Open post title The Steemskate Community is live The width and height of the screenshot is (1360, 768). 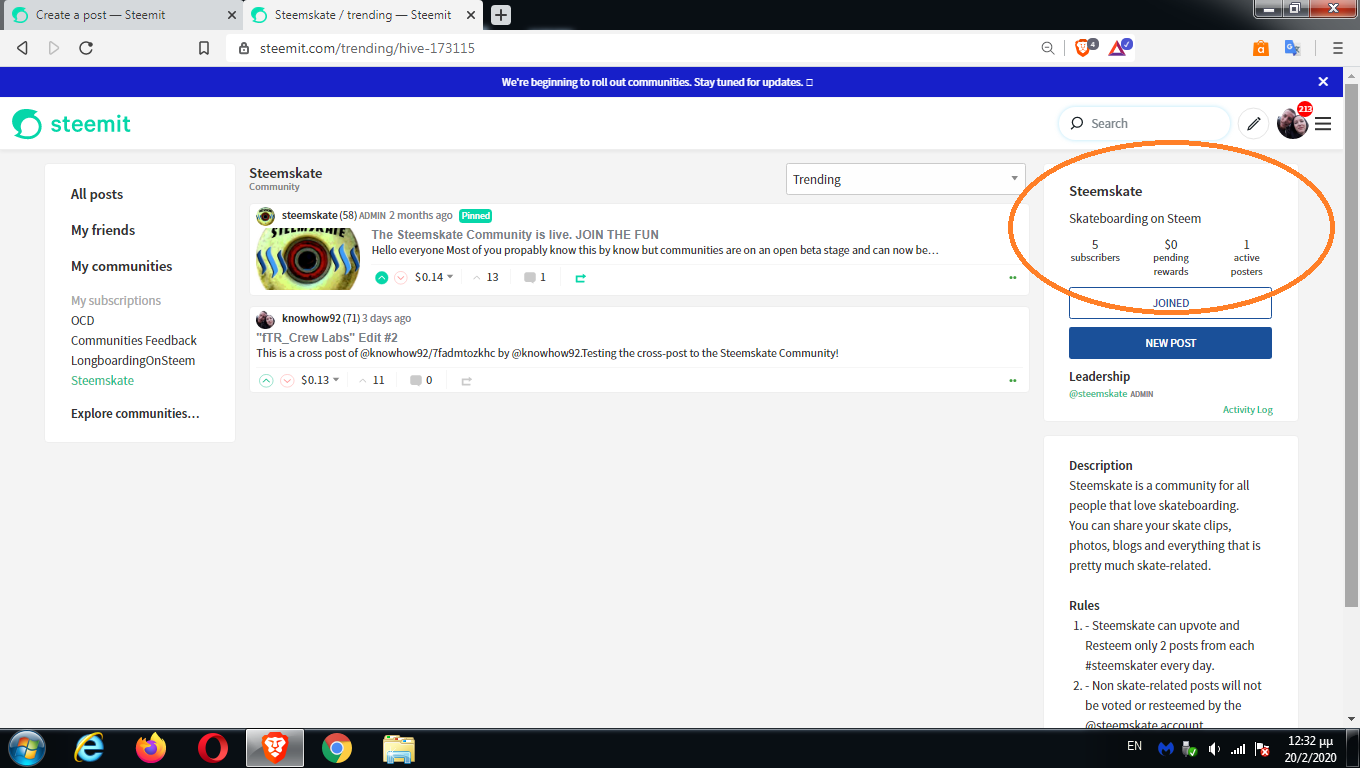[515, 235]
